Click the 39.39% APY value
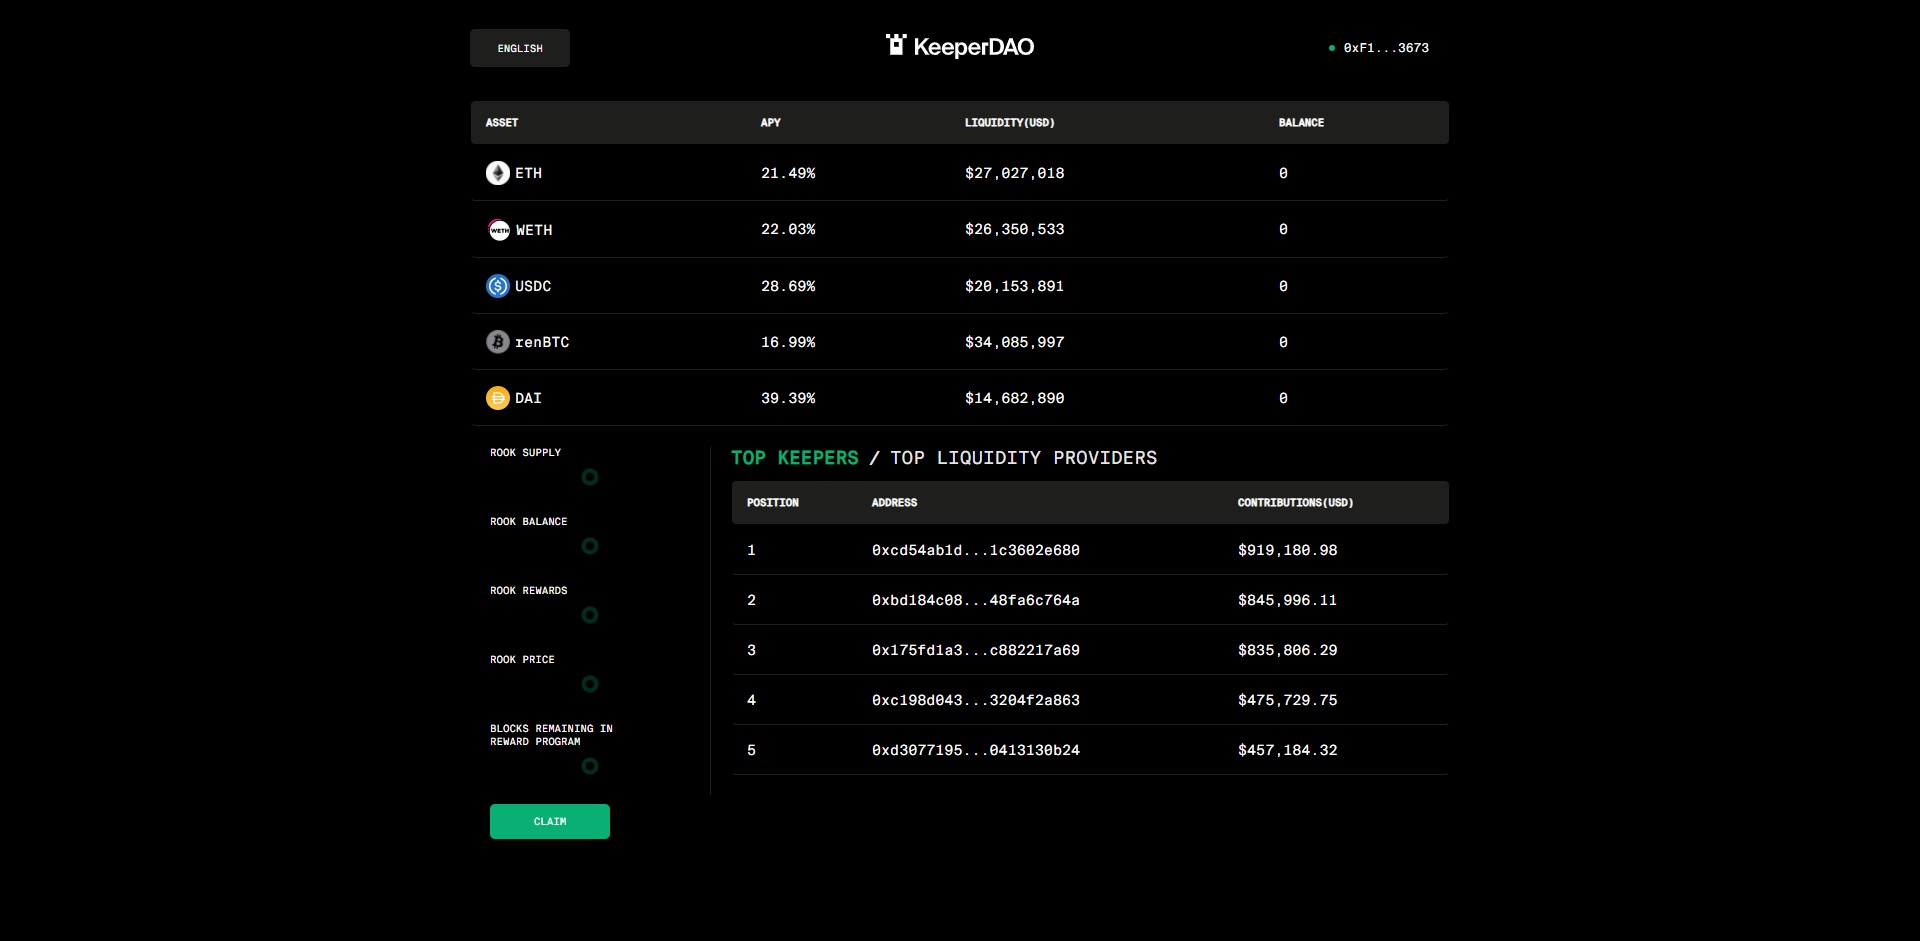1920x941 pixels. [788, 398]
